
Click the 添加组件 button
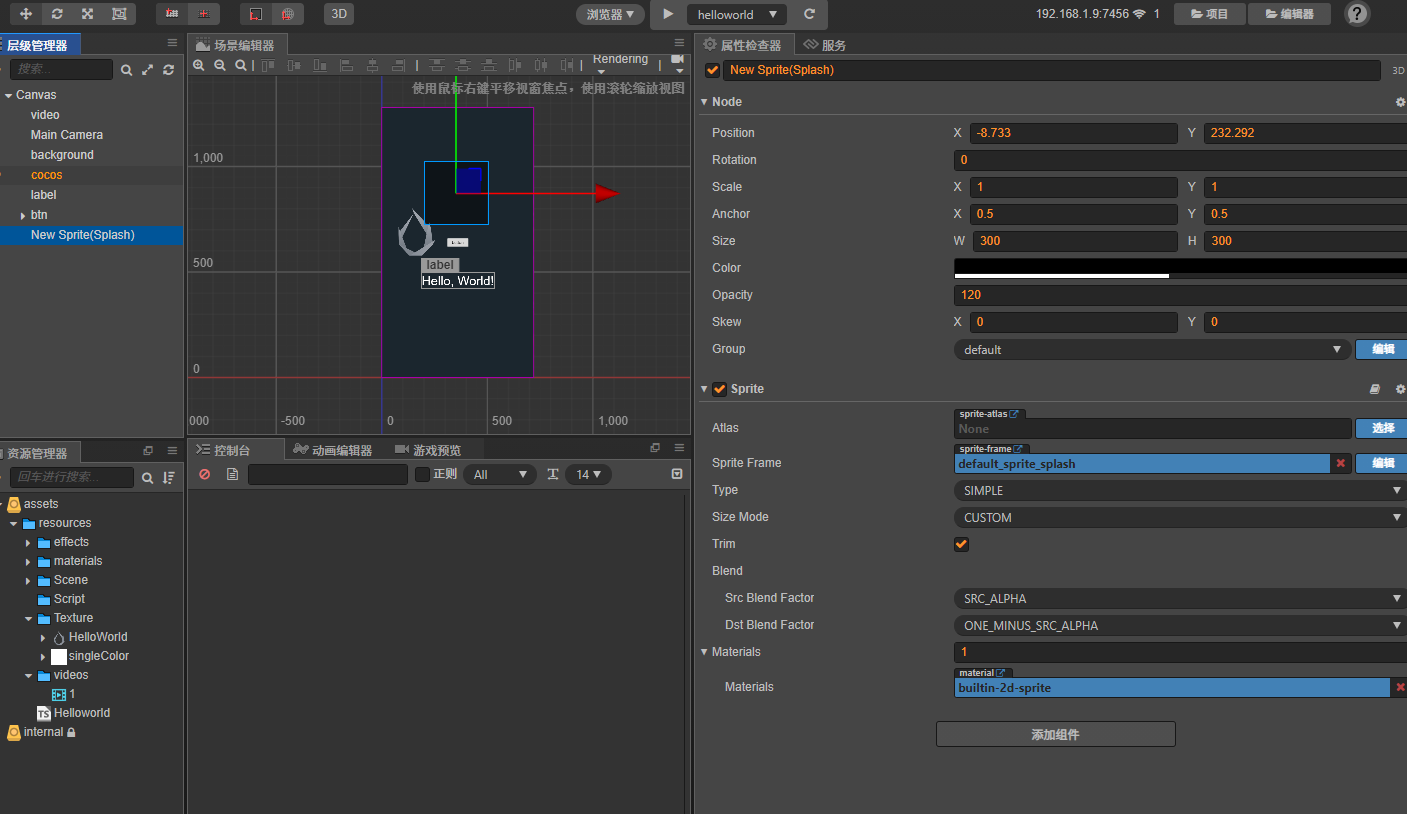(1055, 734)
